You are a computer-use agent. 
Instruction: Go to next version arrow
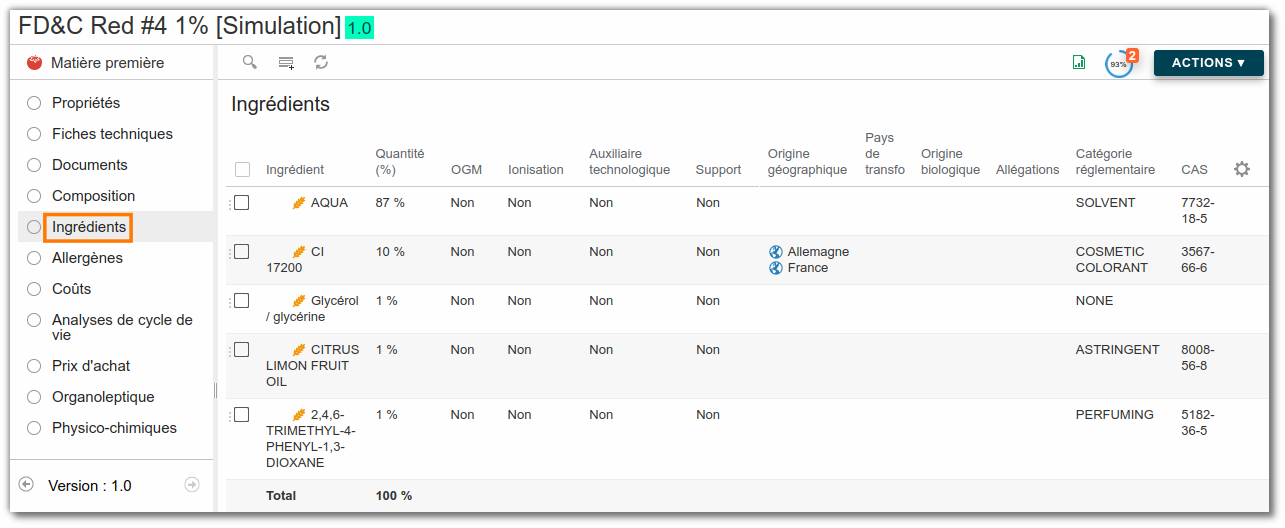point(192,484)
